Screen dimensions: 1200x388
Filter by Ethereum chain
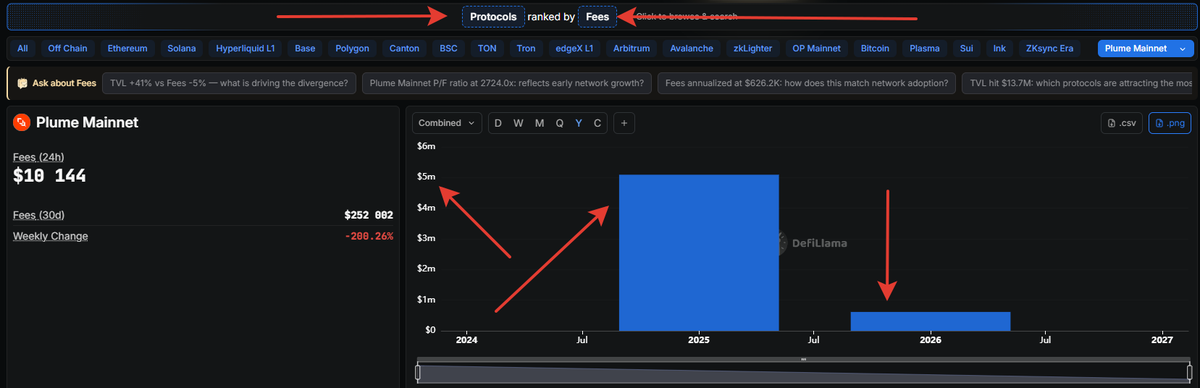pos(128,48)
